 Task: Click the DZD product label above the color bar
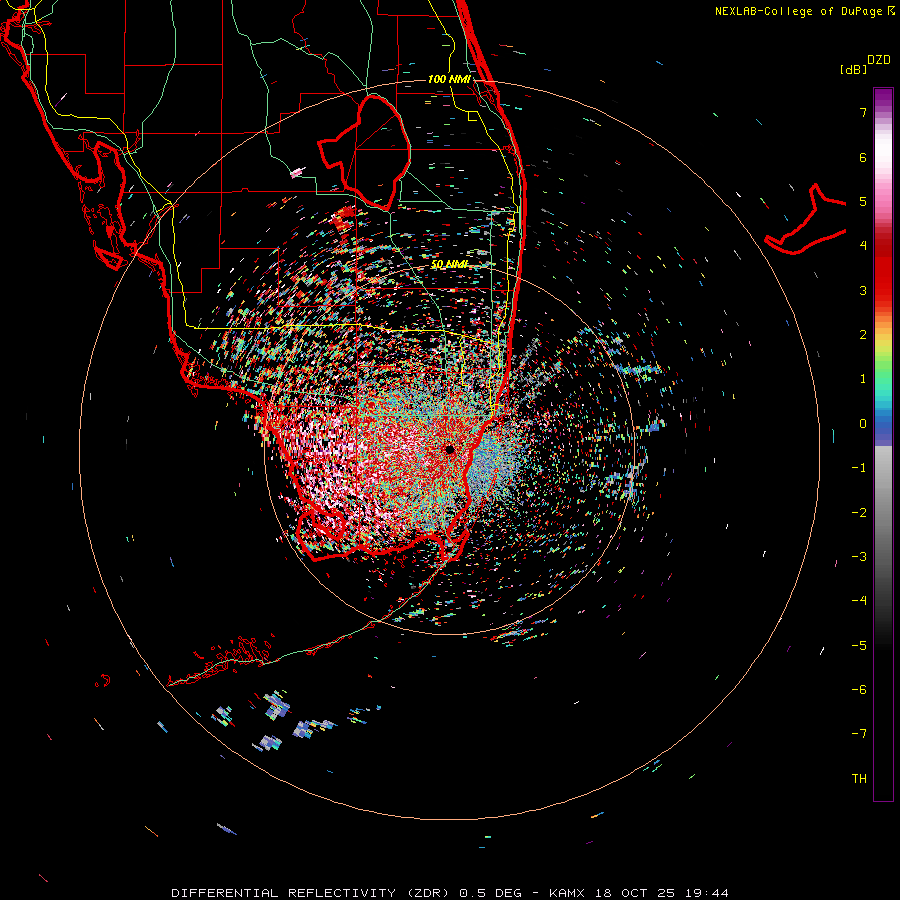pos(879,60)
